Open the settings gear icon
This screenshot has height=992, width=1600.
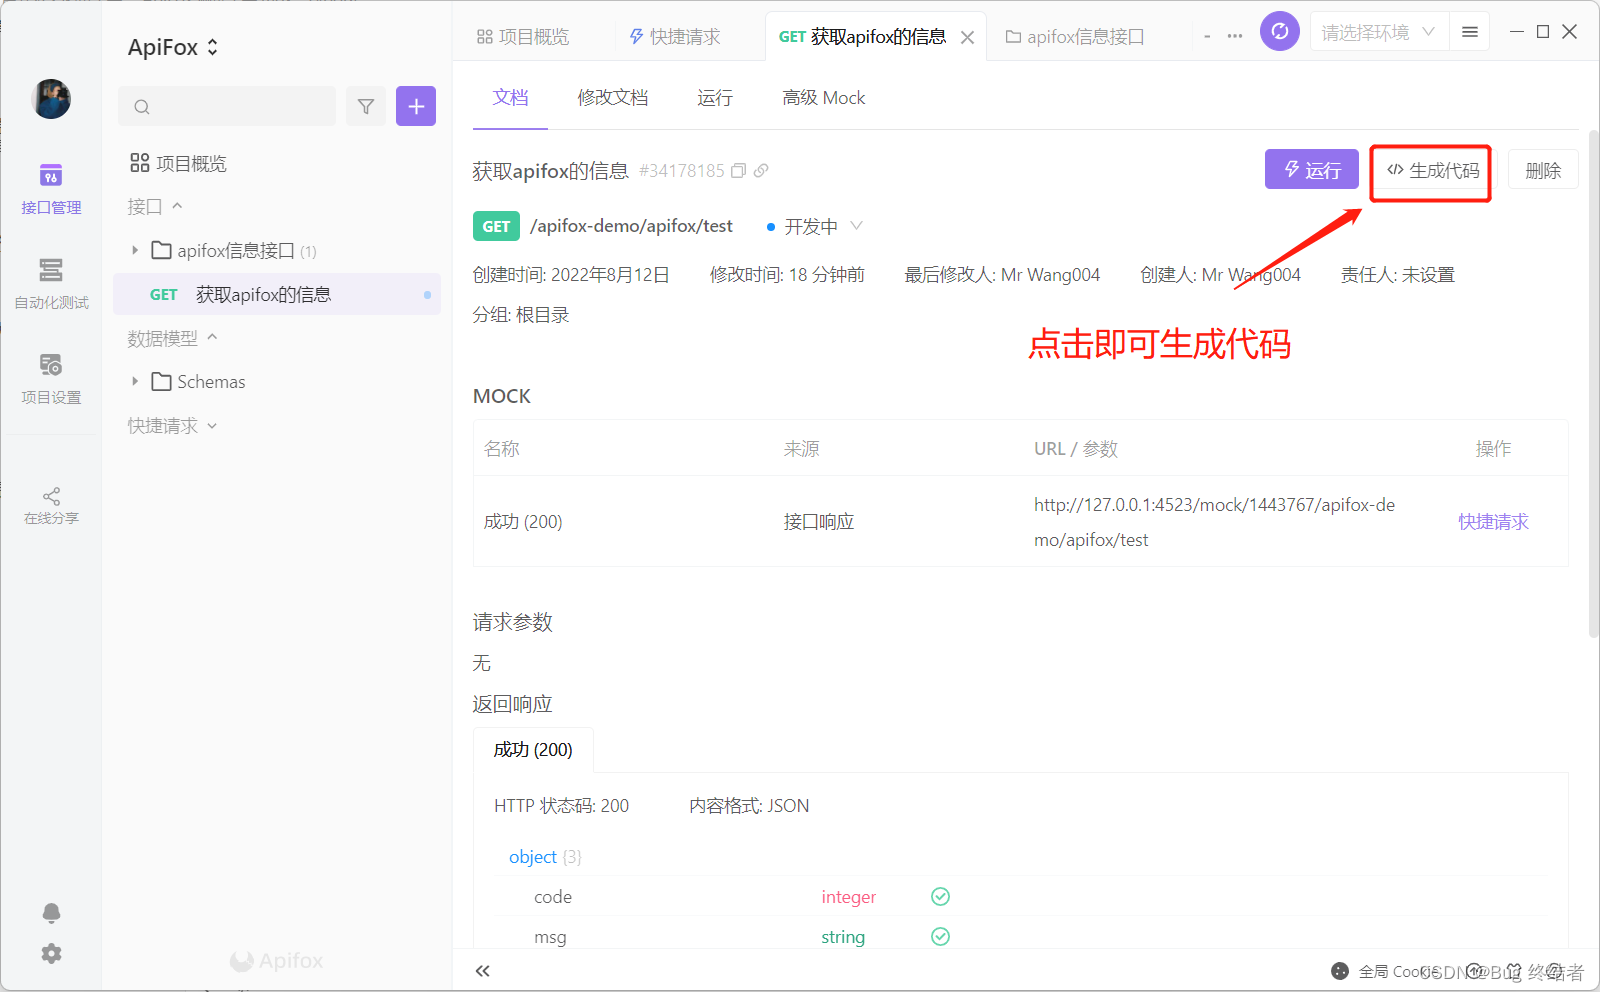(51, 953)
